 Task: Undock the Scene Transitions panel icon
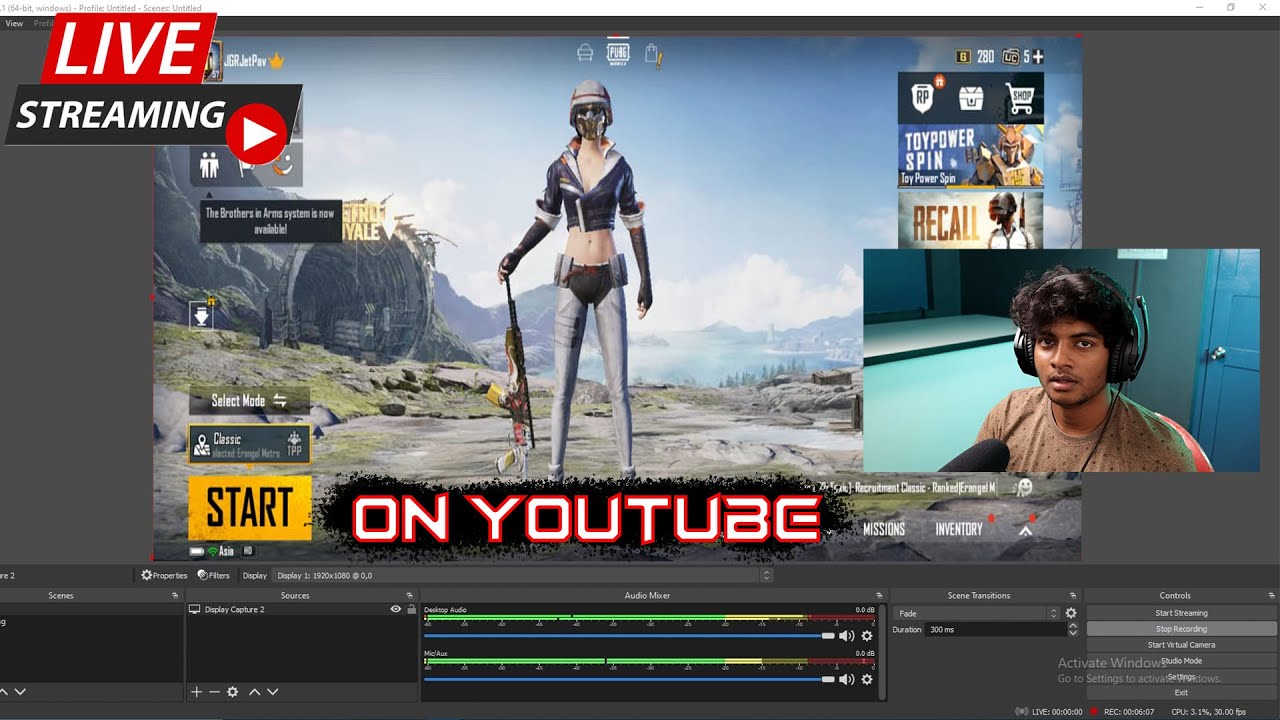coord(1072,595)
